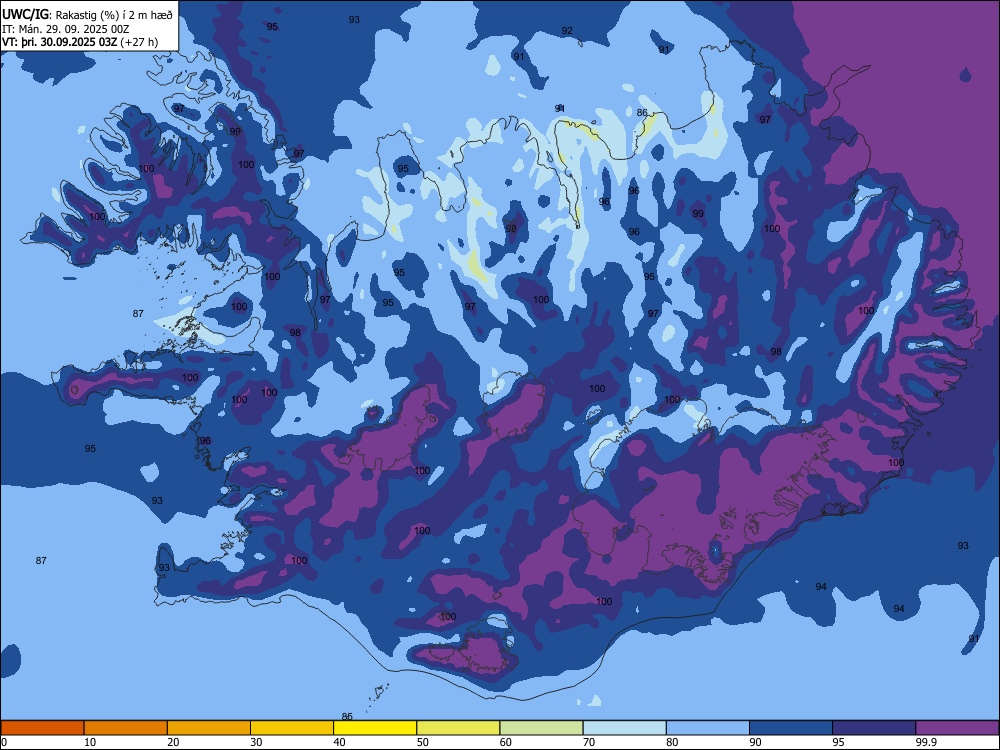The image size is (1000, 750).
Task: Click the '30' legend tick label
Action: click(x=256, y=742)
